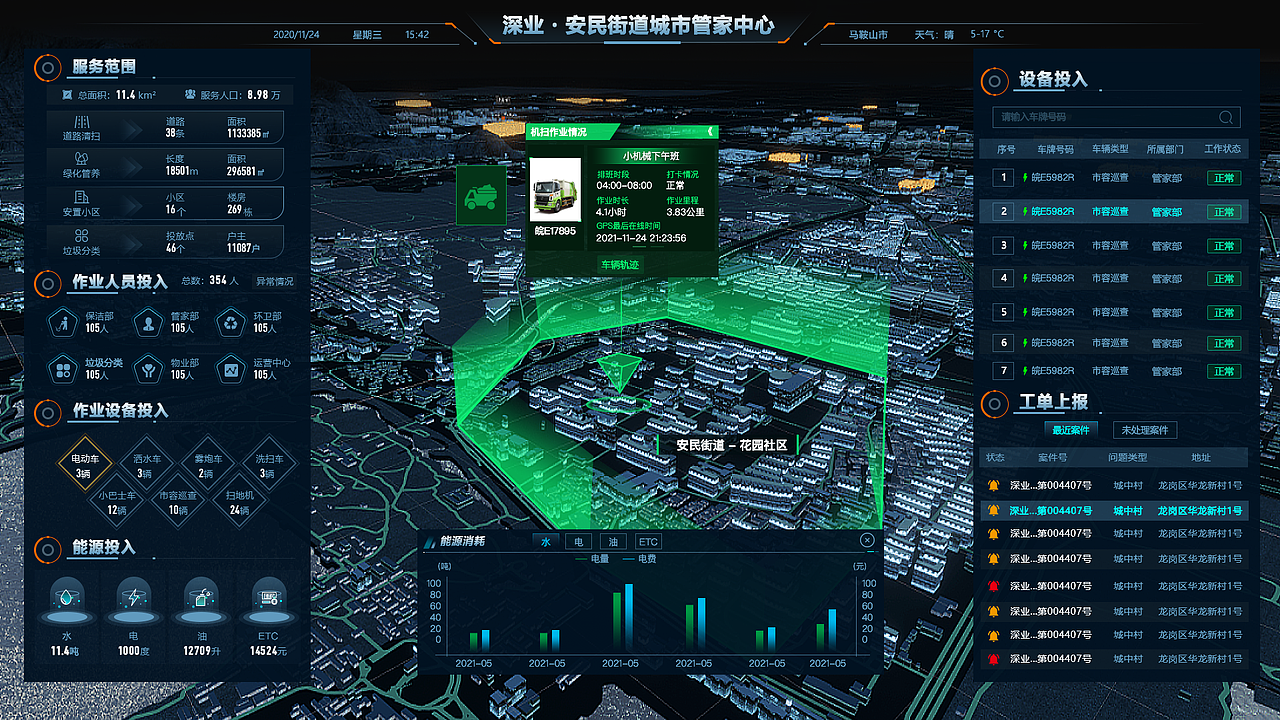Click the electricity (电) energy icon
The width and height of the screenshot is (1280, 720).
(133, 600)
